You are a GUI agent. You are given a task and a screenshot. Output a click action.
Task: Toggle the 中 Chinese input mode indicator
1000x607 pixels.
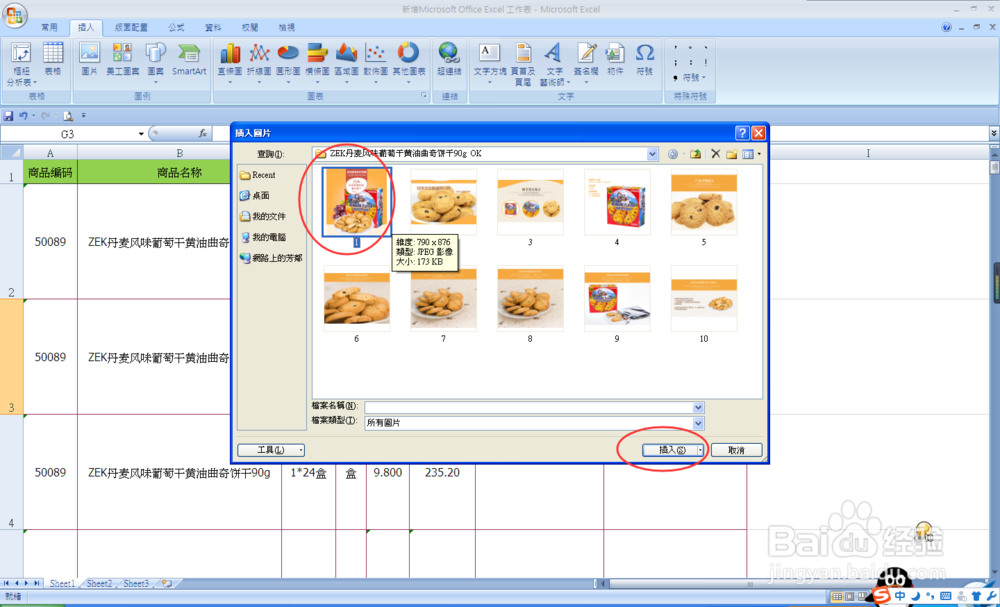901,596
